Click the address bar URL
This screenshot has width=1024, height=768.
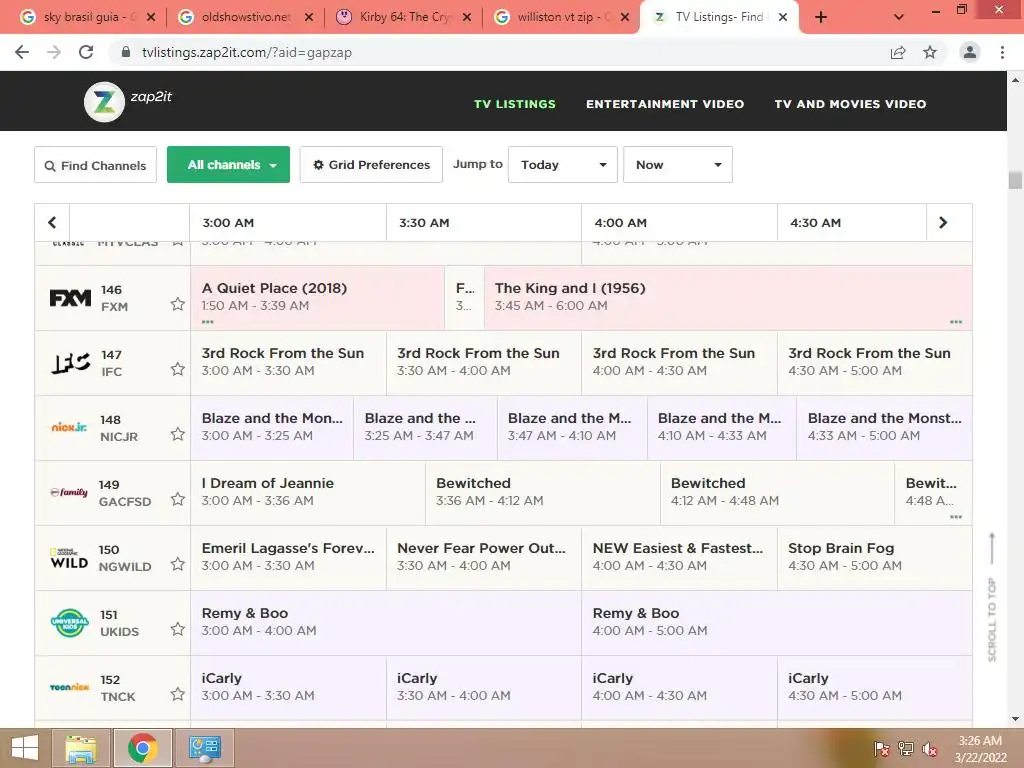(247, 52)
